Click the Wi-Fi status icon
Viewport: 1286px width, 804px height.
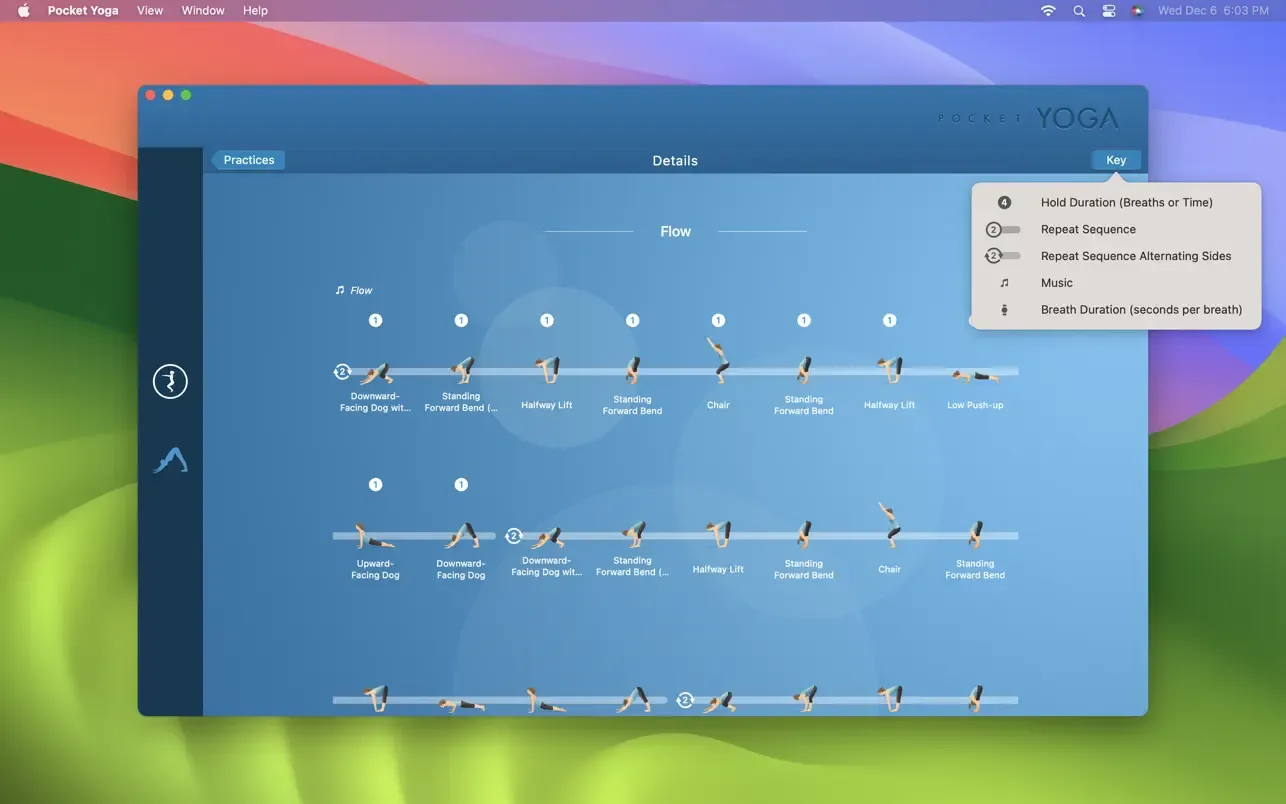[1048, 11]
